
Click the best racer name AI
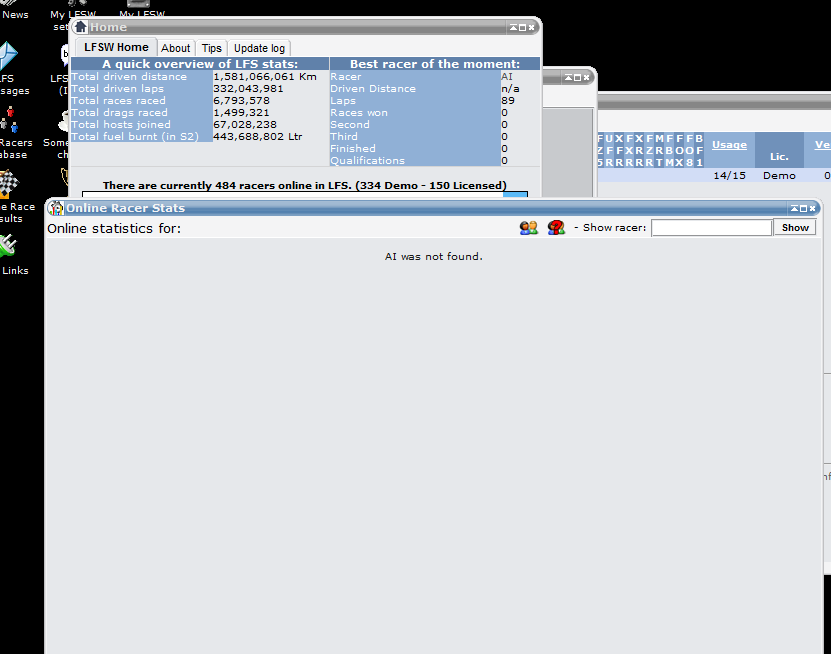point(507,77)
